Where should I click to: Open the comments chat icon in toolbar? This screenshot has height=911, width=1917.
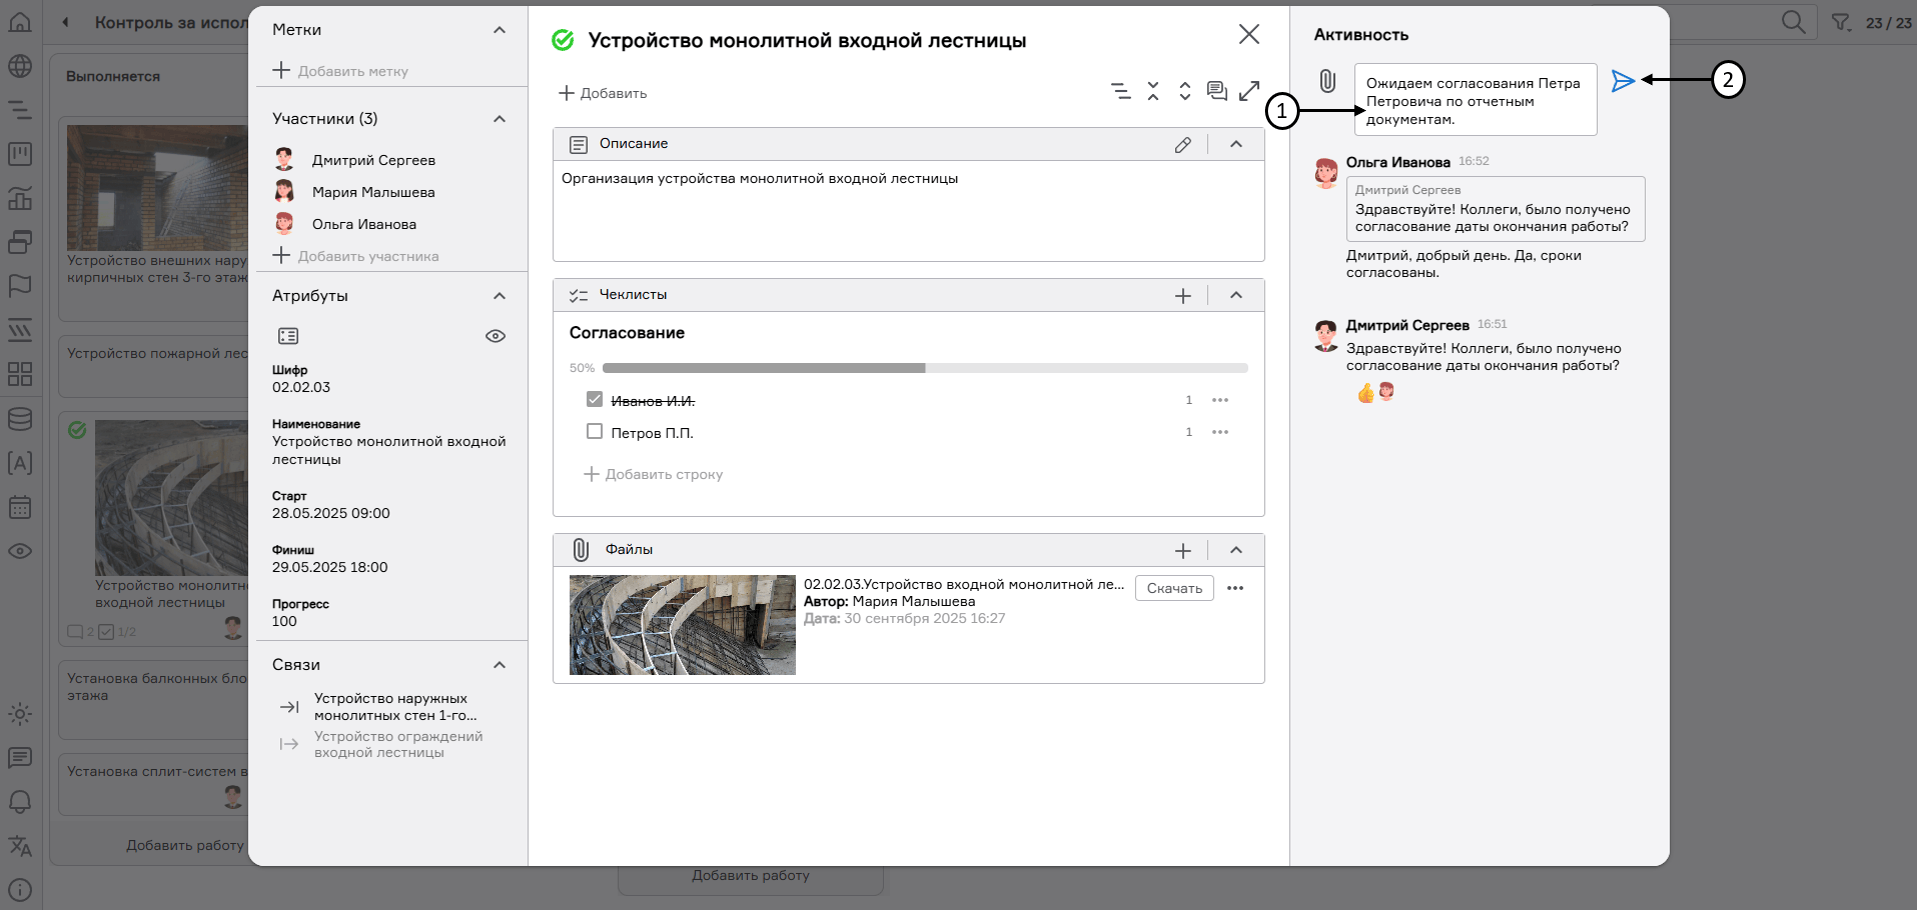1216,91
